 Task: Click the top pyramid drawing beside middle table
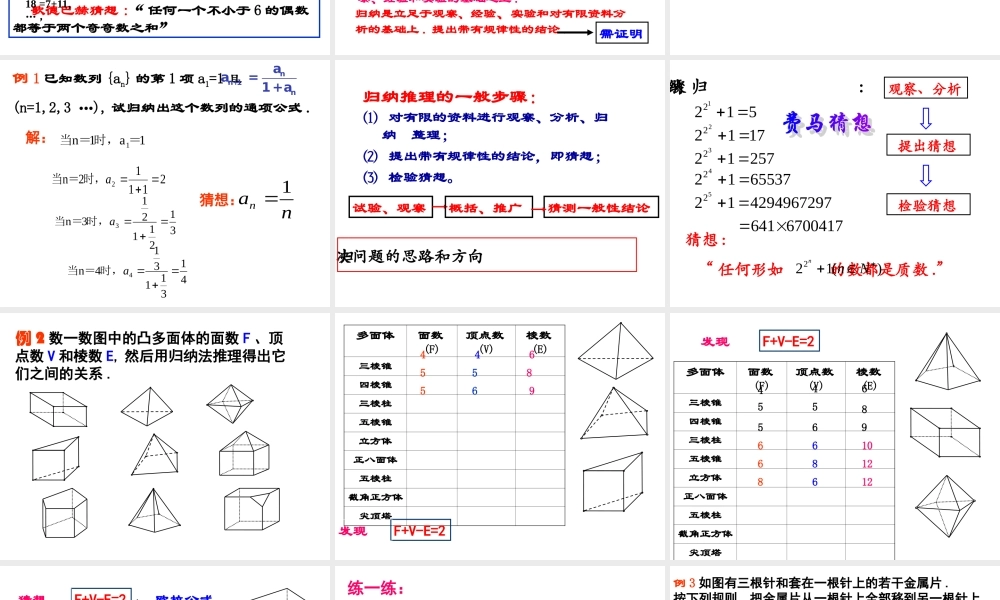615,351
